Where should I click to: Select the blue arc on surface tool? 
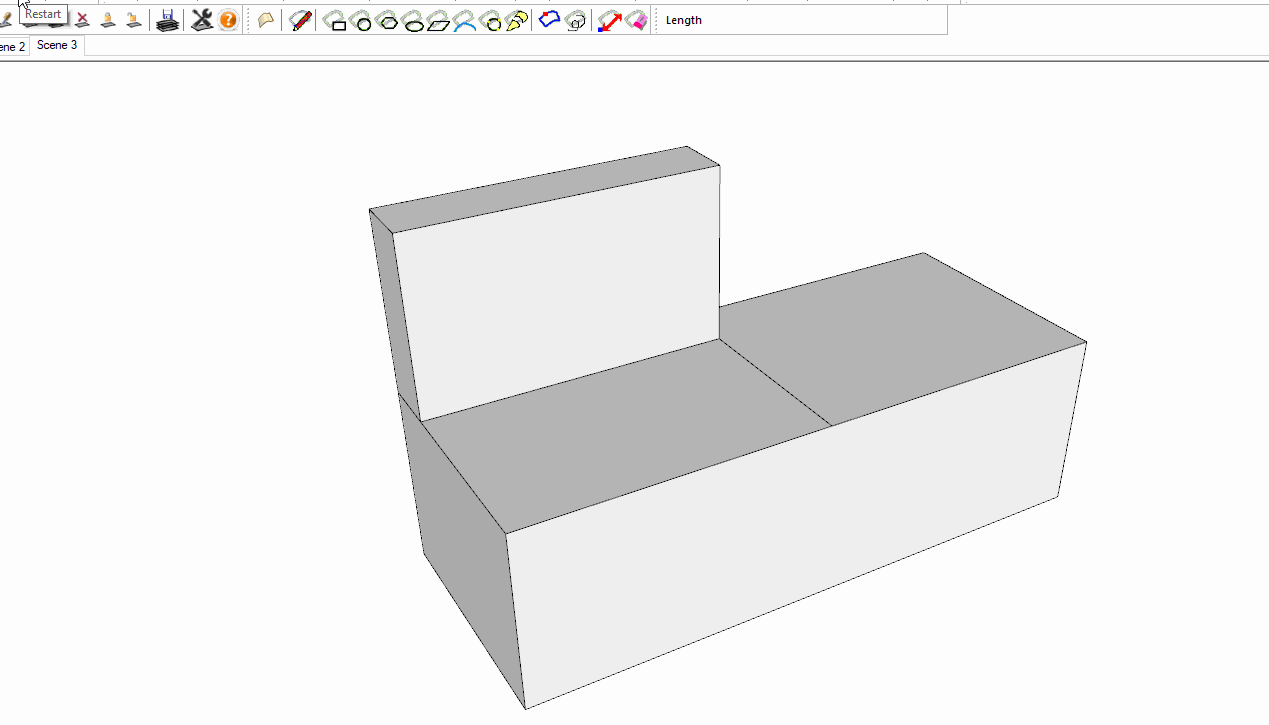point(464,21)
